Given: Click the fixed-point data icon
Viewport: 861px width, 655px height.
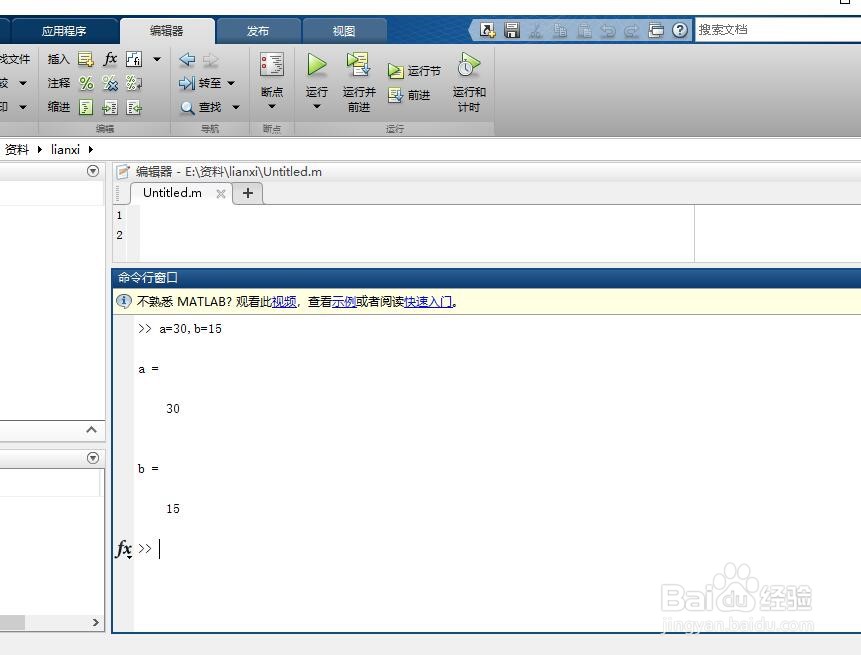Looking at the screenshot, I should [133, 59].
